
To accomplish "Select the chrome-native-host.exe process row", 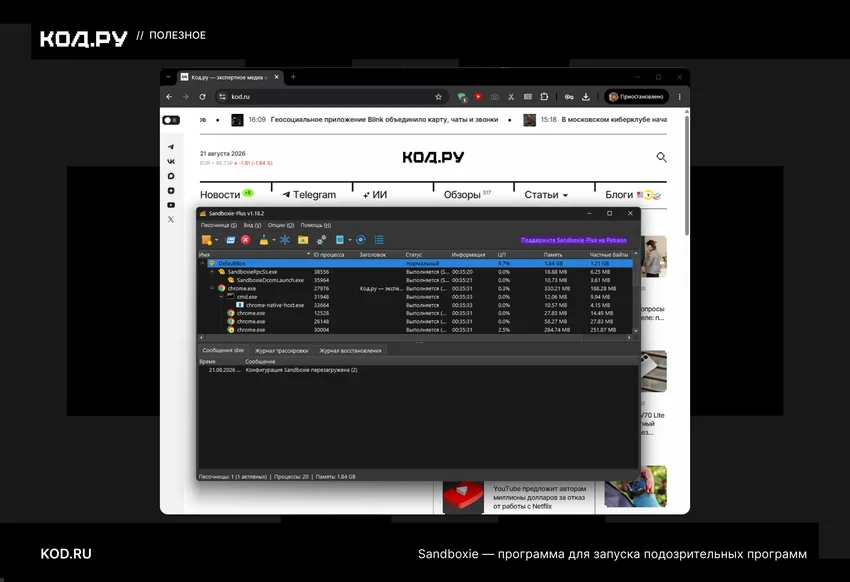I will [415, 305].
